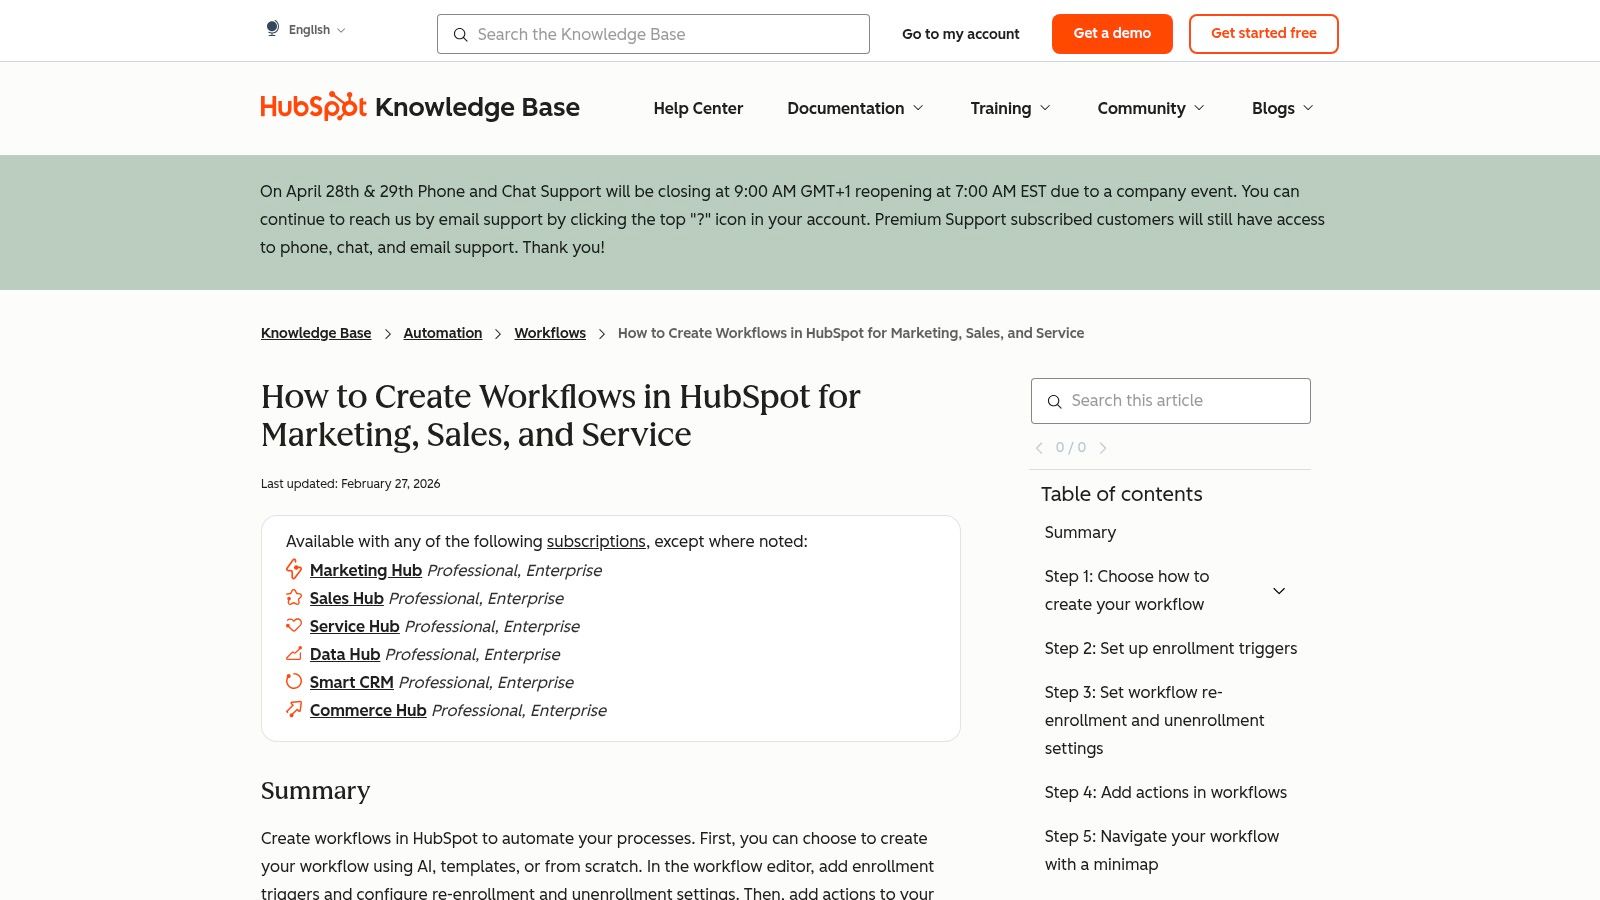
Task: Click the 0 / 0 search result counter
Action: click(1071, 448)
